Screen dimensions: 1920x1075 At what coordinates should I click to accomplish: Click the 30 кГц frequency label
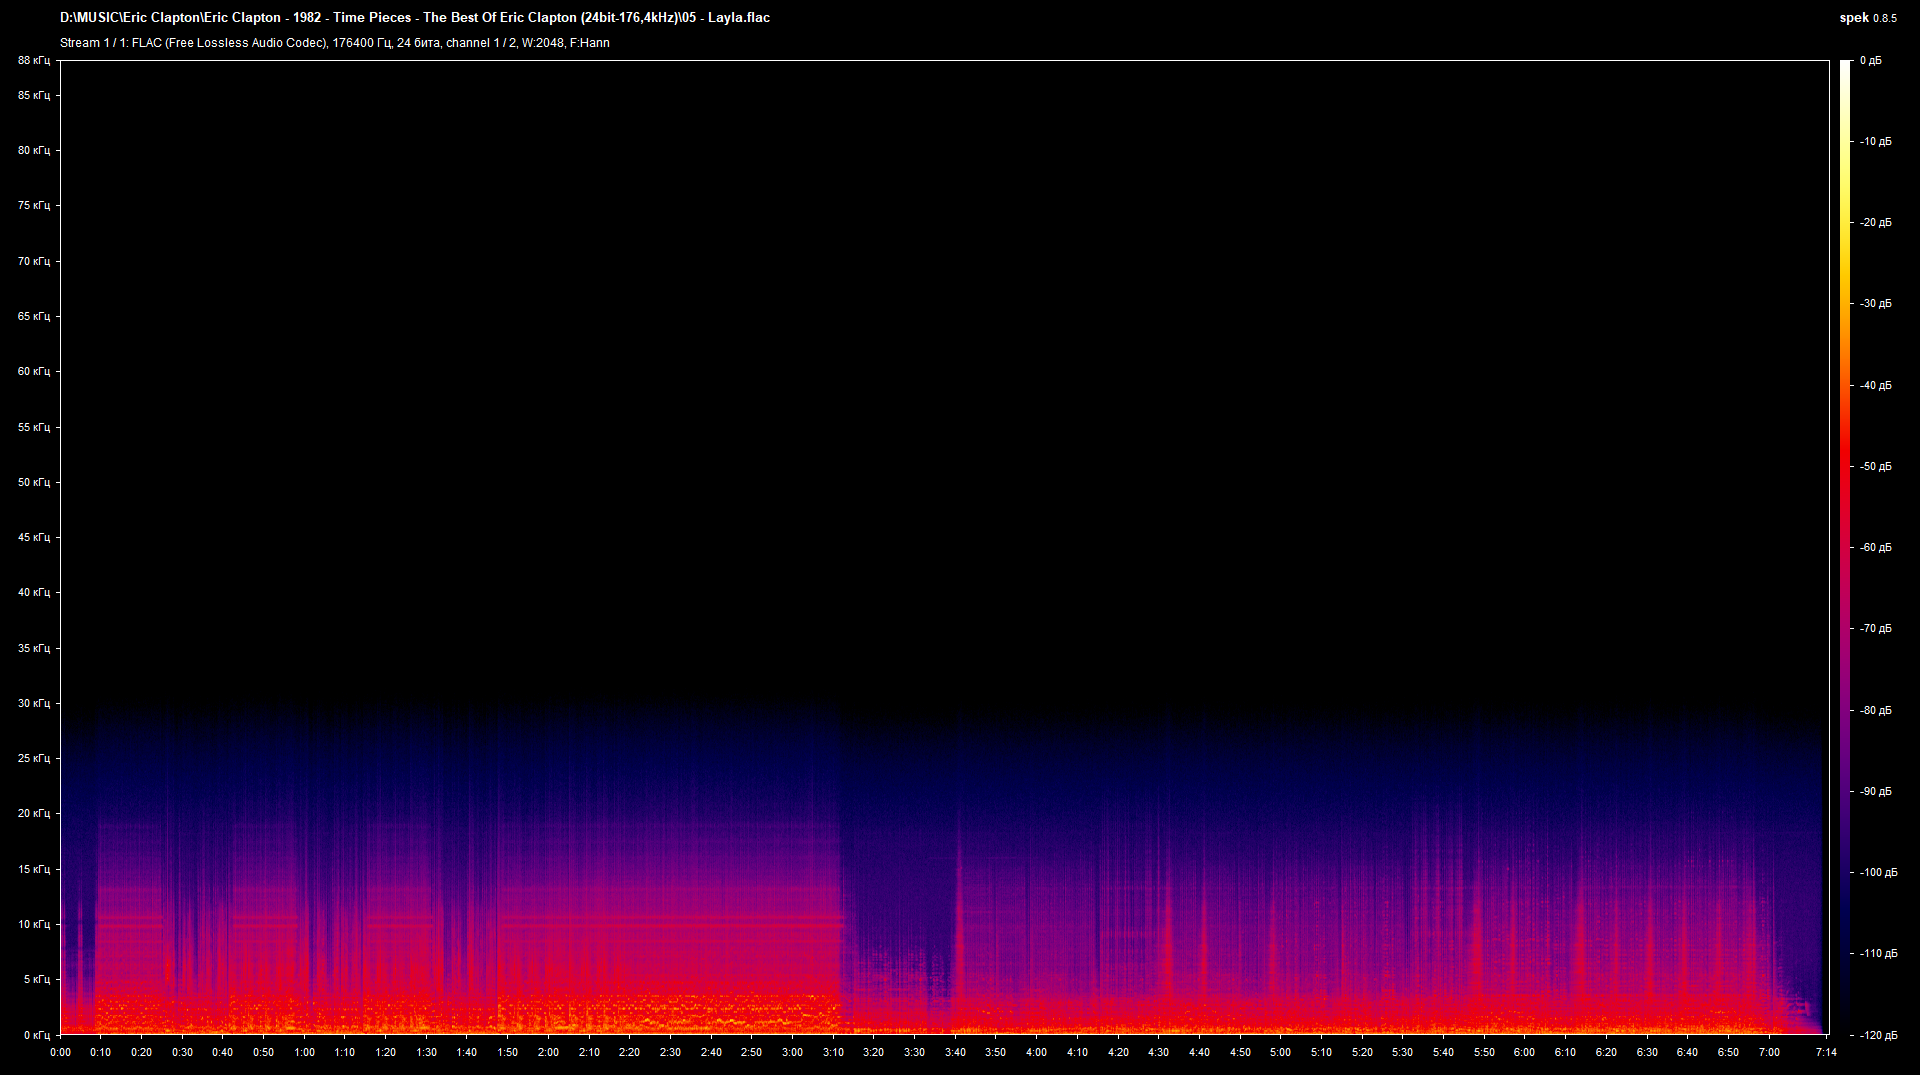coord(34,703)
